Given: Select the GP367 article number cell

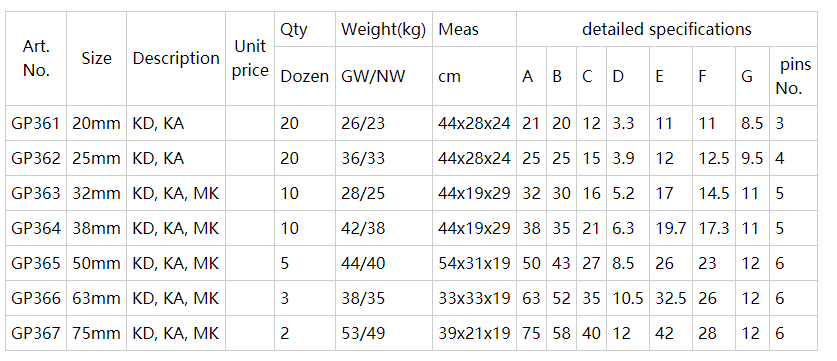Looking at the screenshot, I should coord(36,333).
